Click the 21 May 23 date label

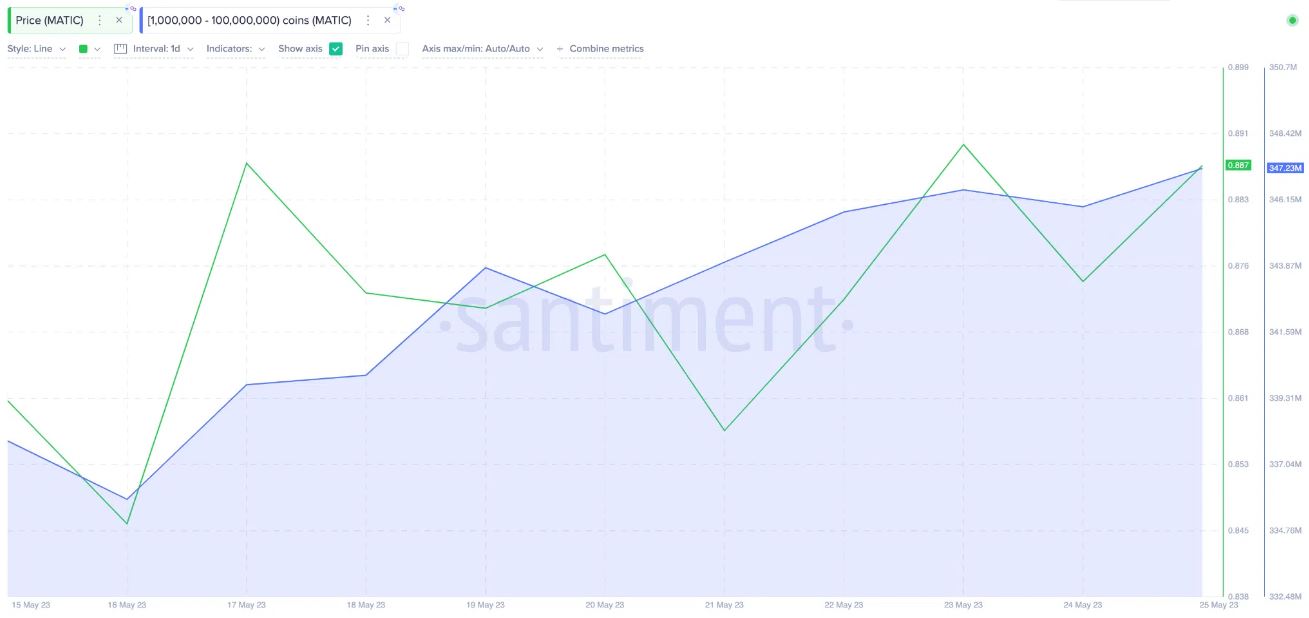pos(725,605)
